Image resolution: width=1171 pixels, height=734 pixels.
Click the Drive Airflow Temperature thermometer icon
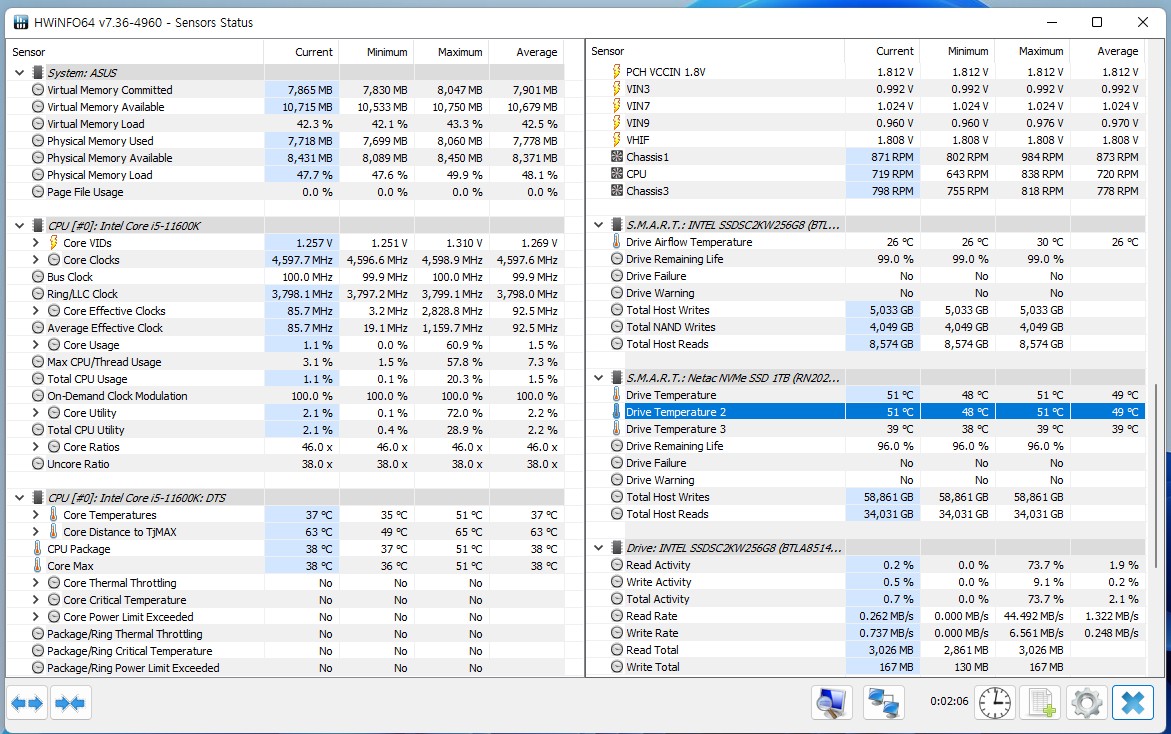pyautogui.click(x=616, y=242)
